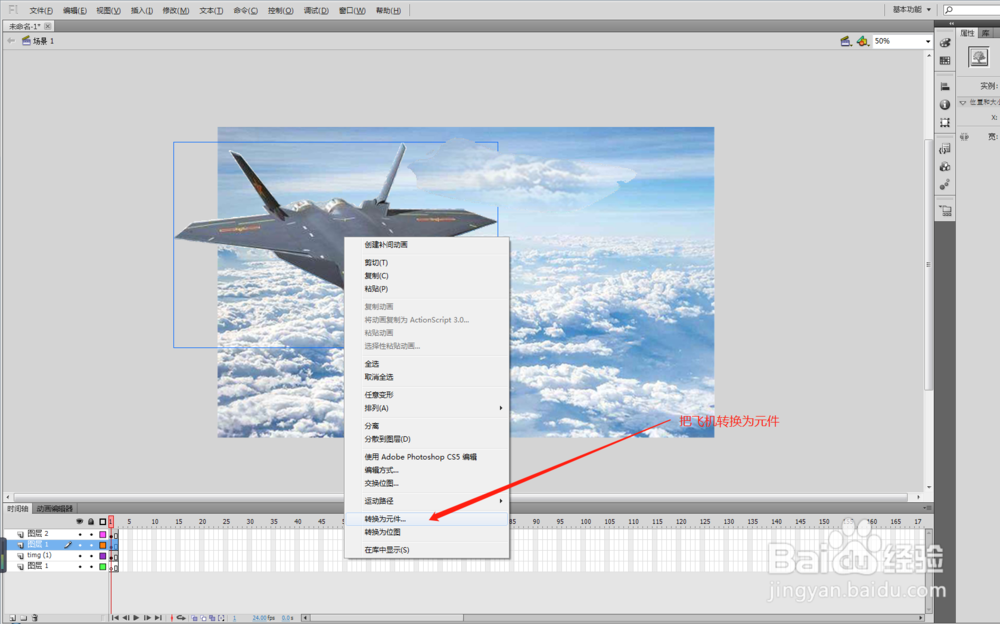Go to first frame button
The width and height of the screenshot is (1000, 624).
[x=115, y=618]
